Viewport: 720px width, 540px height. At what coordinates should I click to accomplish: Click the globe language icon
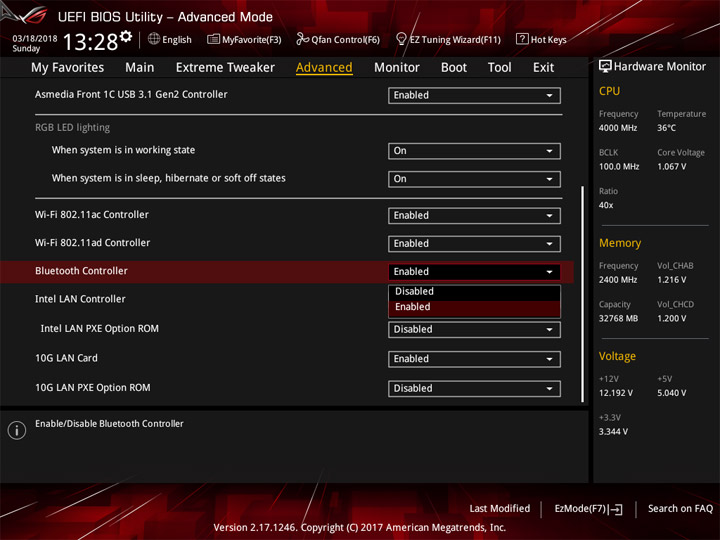(154, 39)
